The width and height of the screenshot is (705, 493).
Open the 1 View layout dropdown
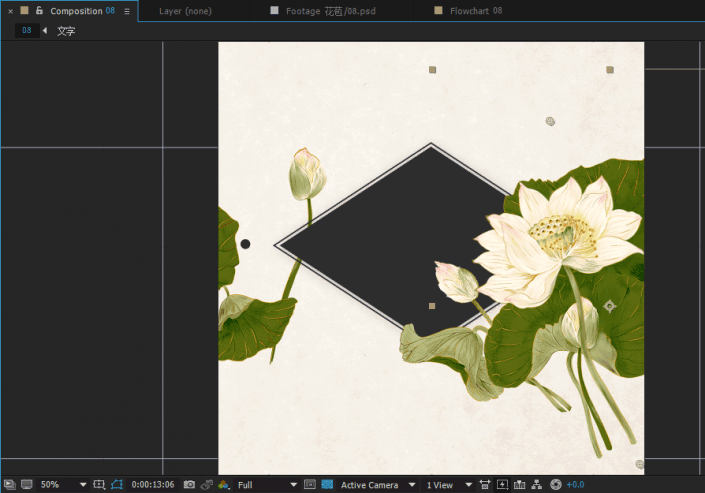pos(449,484)
